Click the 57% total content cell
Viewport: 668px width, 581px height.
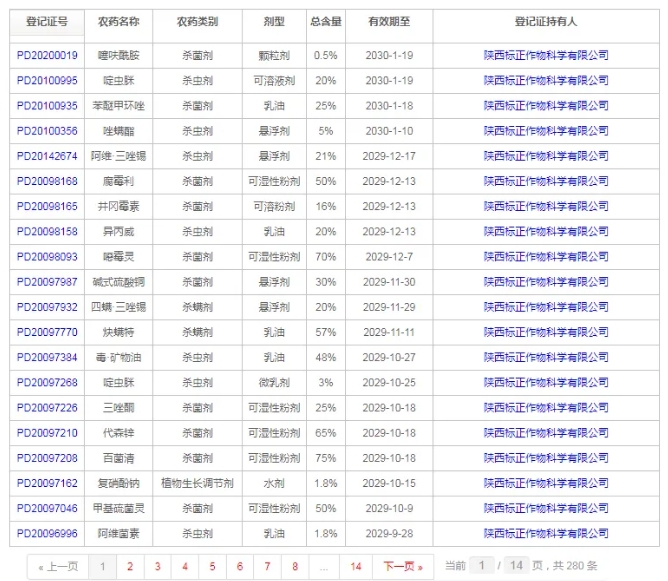click(325, 332)
